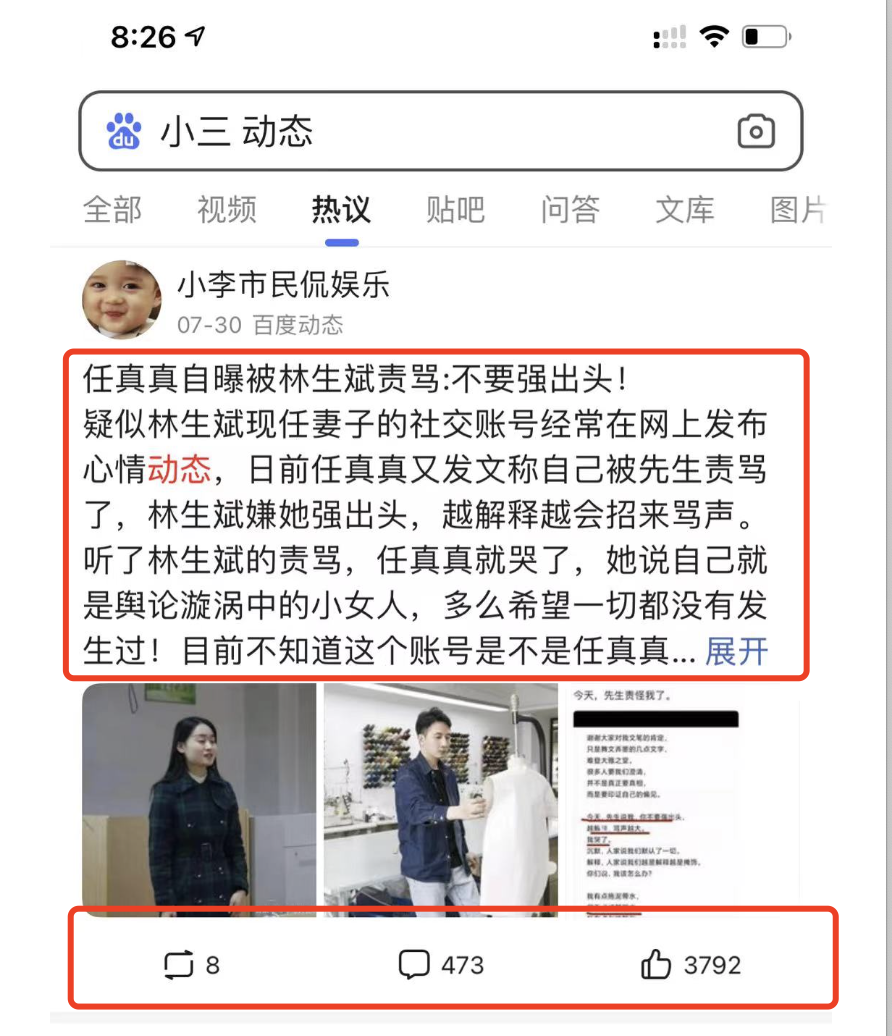892x1036 pixels.
Task: Tap the repost icon with count 8
Action: coord(178,965)
